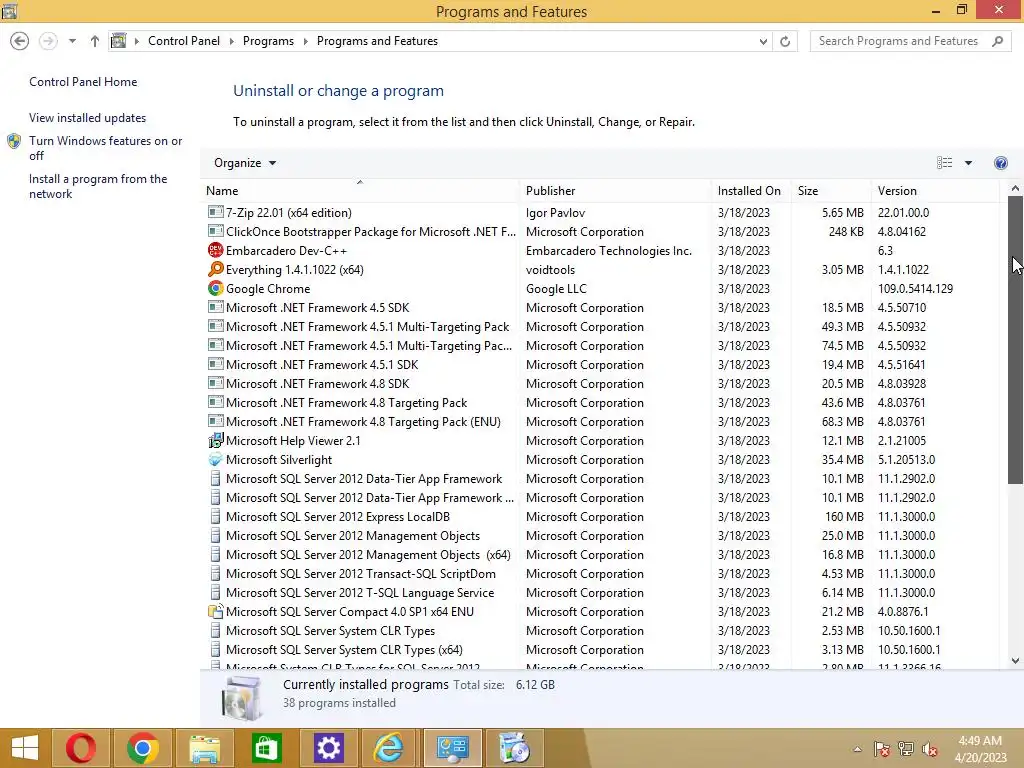This screenshot has height=768, width=1024.
Task: Click the Microsoft Silverlight icon
Action: [x=216, y=459]
